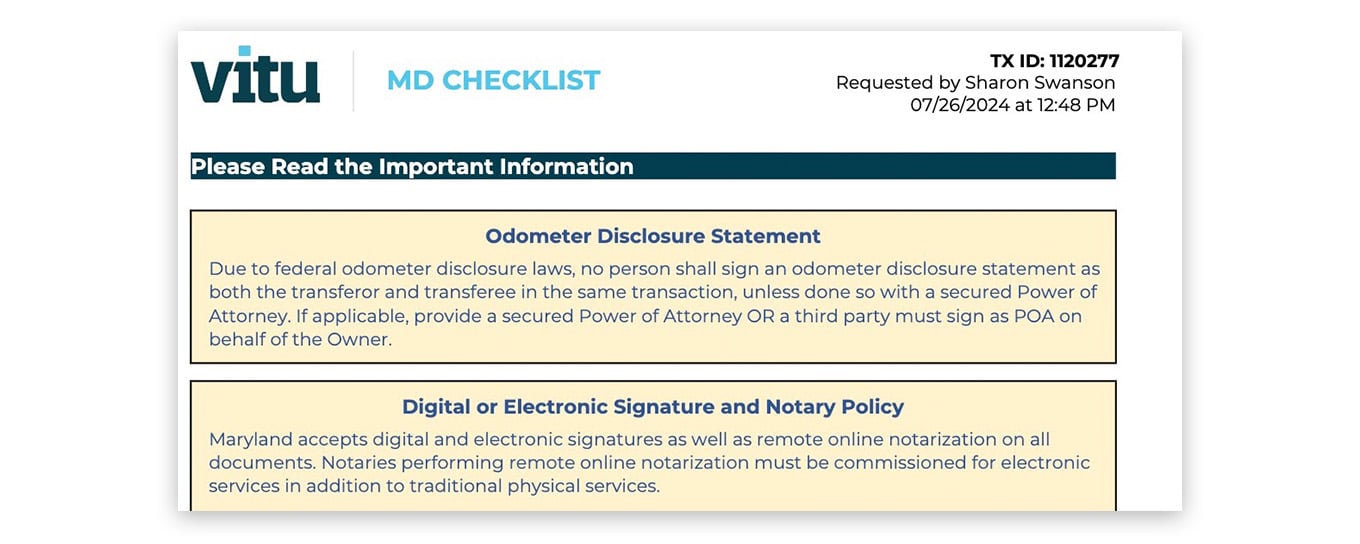Click the line starting Due to federal odometer

click(654, 269)
